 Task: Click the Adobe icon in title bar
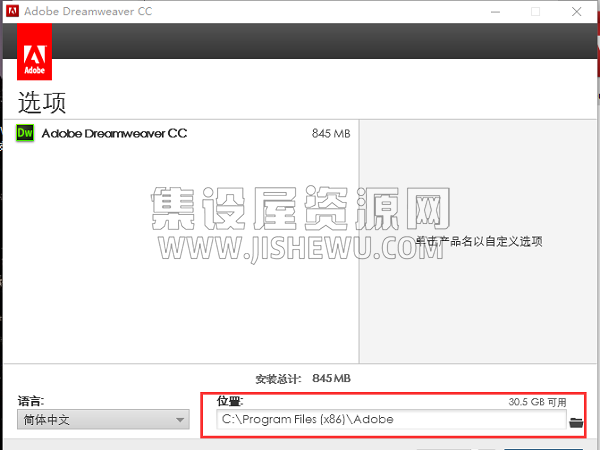pos(13,11)
